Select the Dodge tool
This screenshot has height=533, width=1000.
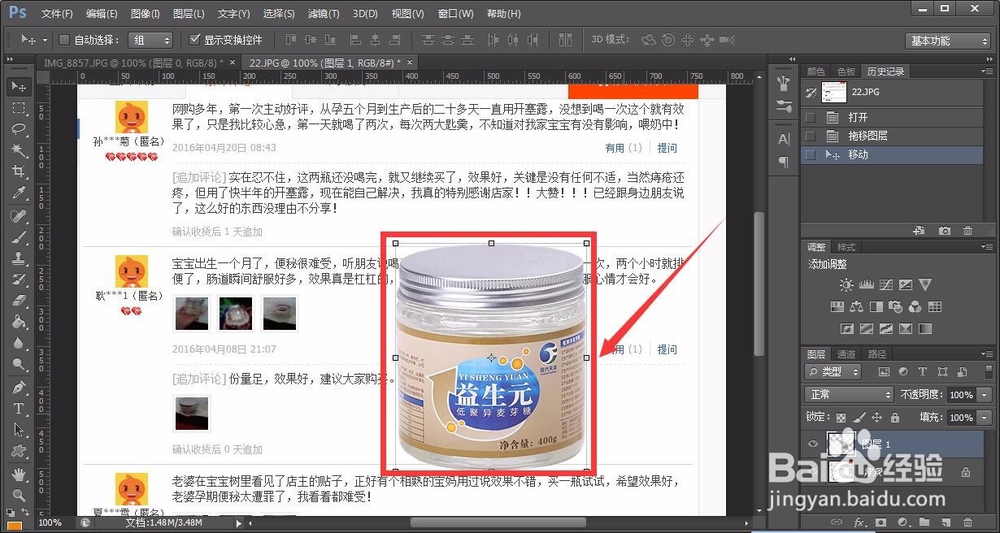point(18,364)
